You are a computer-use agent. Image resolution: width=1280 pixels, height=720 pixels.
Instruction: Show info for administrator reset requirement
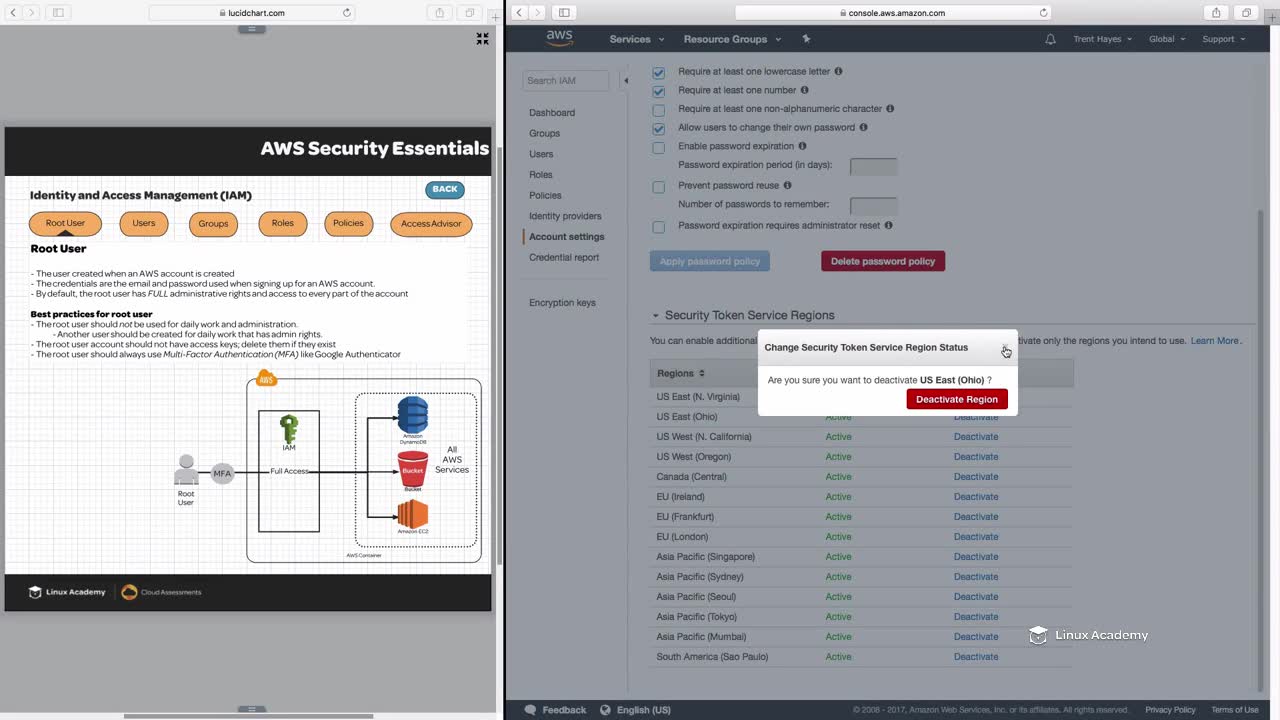(888, 225)
